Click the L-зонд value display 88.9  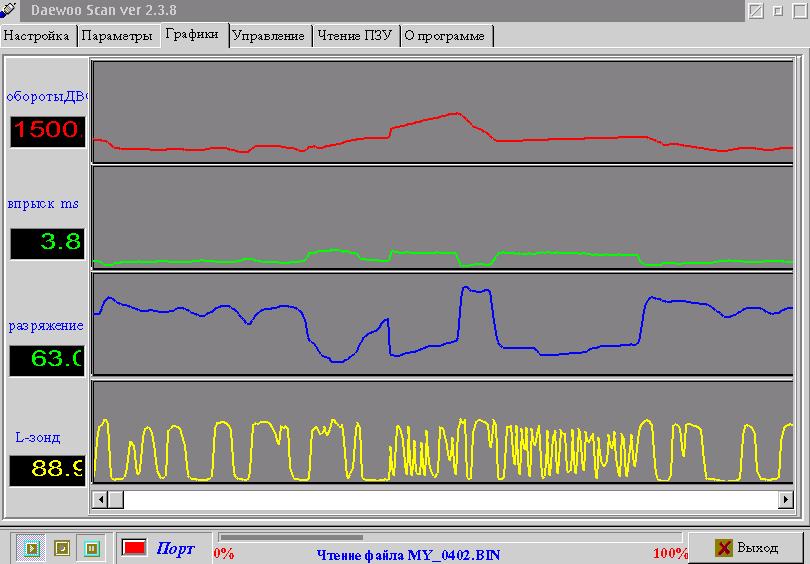48,470
